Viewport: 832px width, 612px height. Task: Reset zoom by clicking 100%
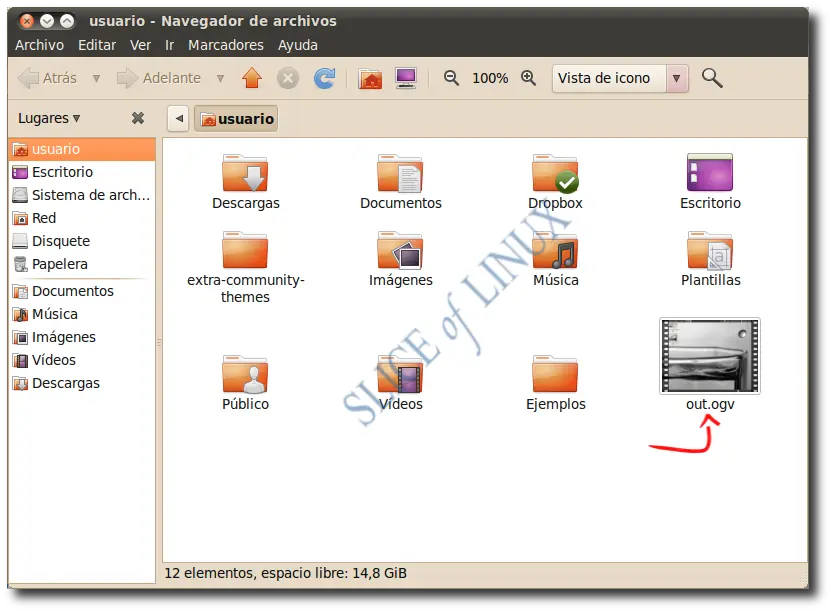[490, 79]
